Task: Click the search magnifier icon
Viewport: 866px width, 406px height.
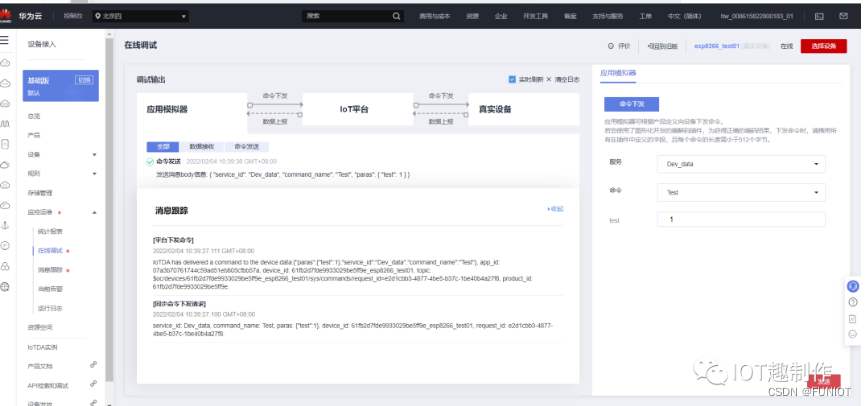Action: [x=397, y=16]
